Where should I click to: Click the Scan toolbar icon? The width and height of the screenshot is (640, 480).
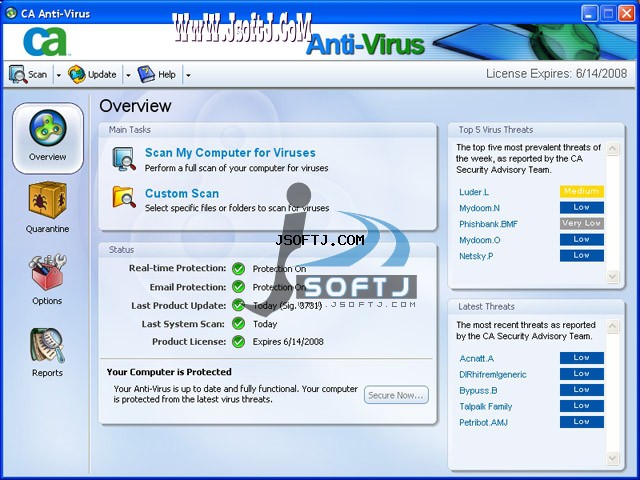[18, 75]
